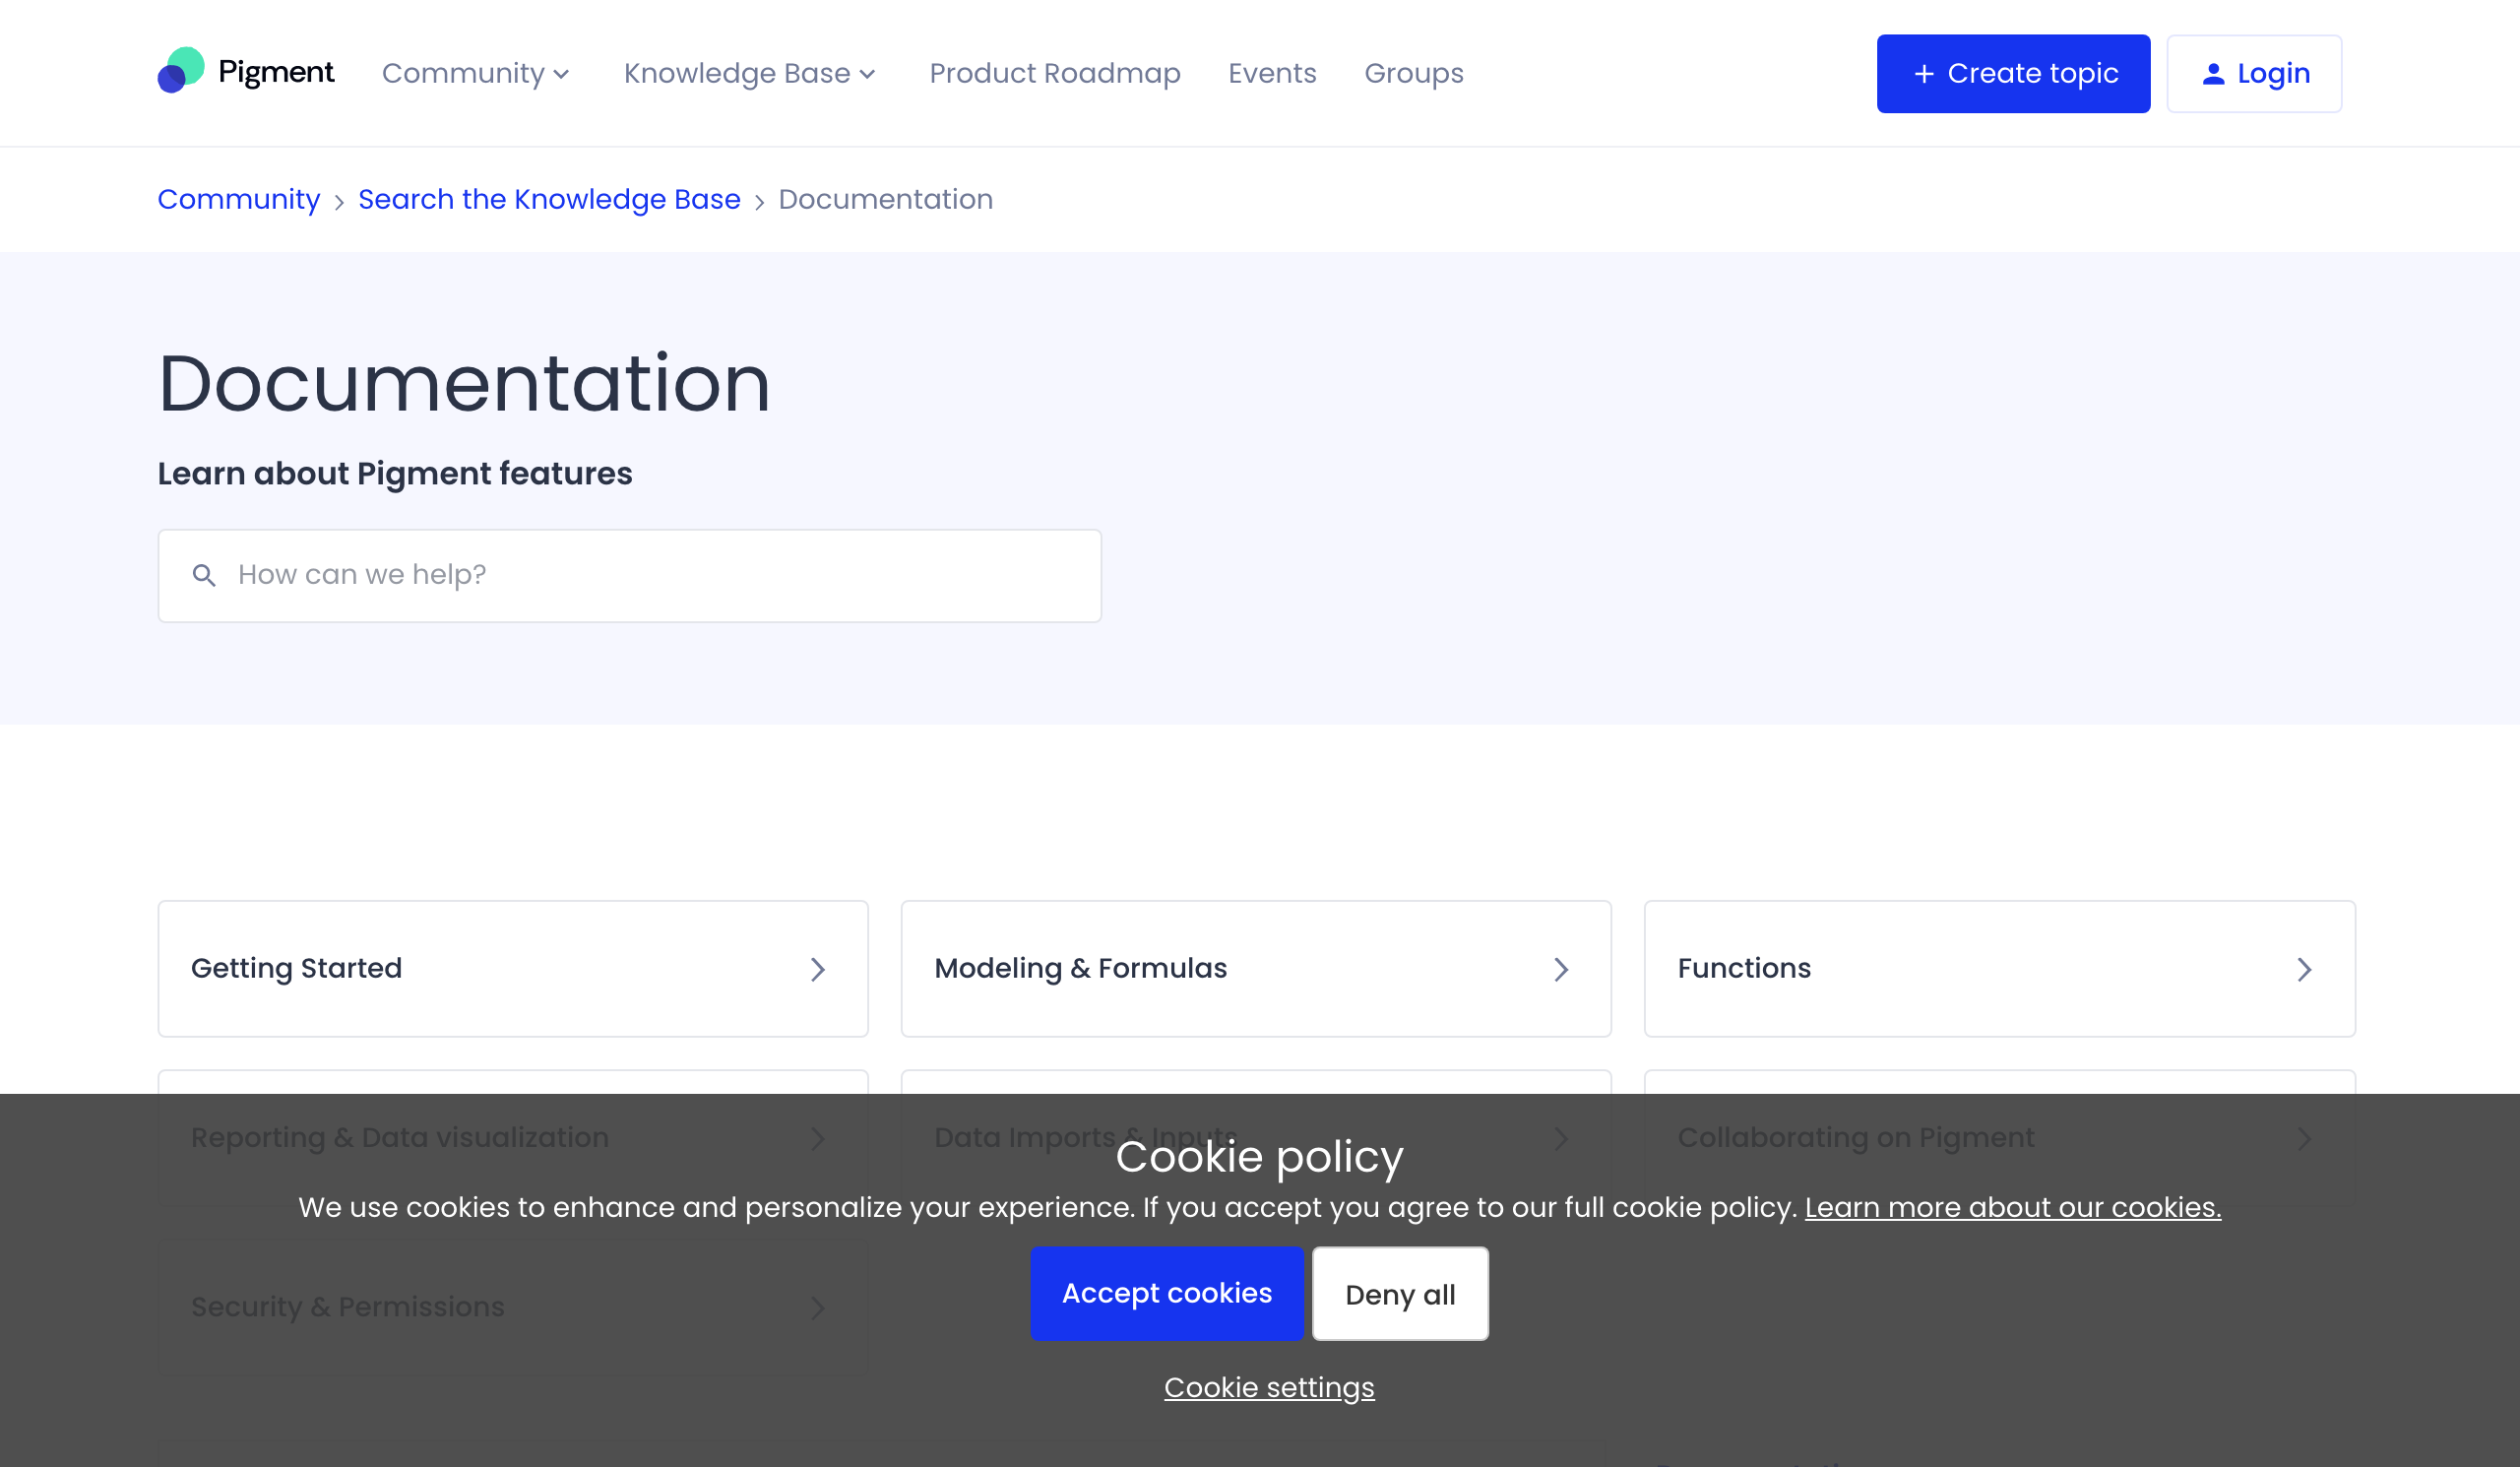Accept cookies in the cookie banner
This screenshot has height=1467, width=2520.
[x=1167, y=1293]
